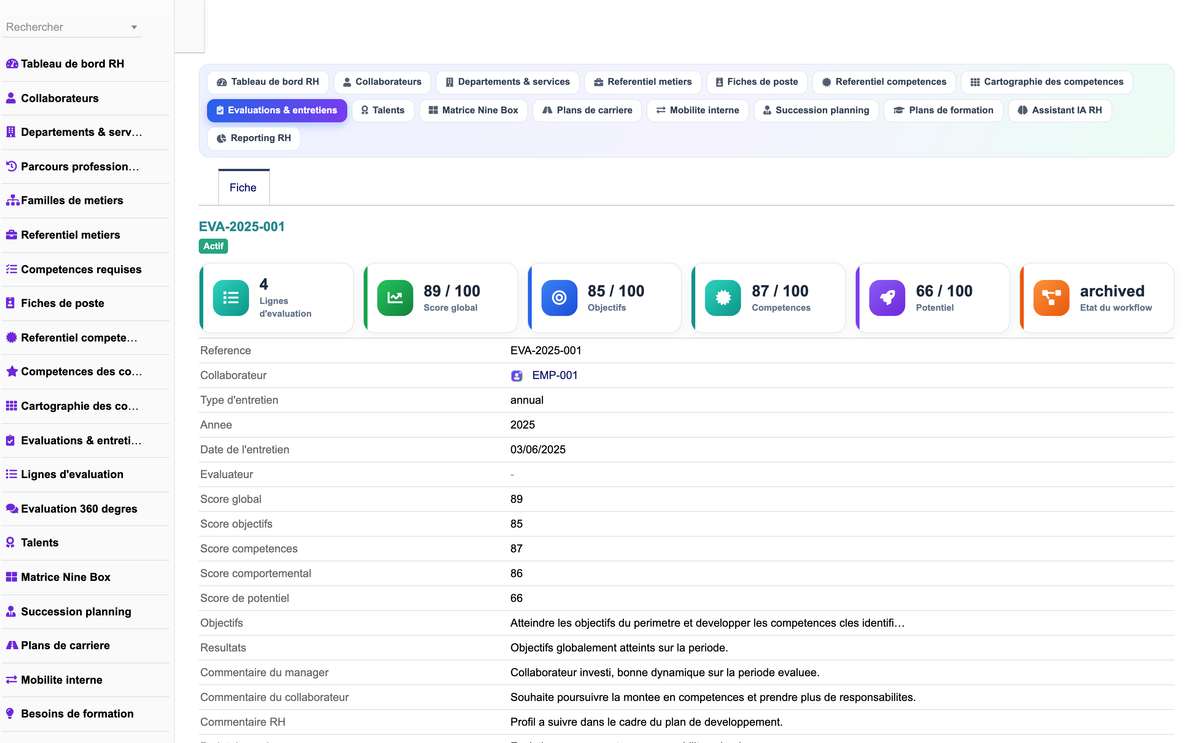1200x743 pixels.
Task: Open Departements & services top navigation pill
Action: coord(508,82)
